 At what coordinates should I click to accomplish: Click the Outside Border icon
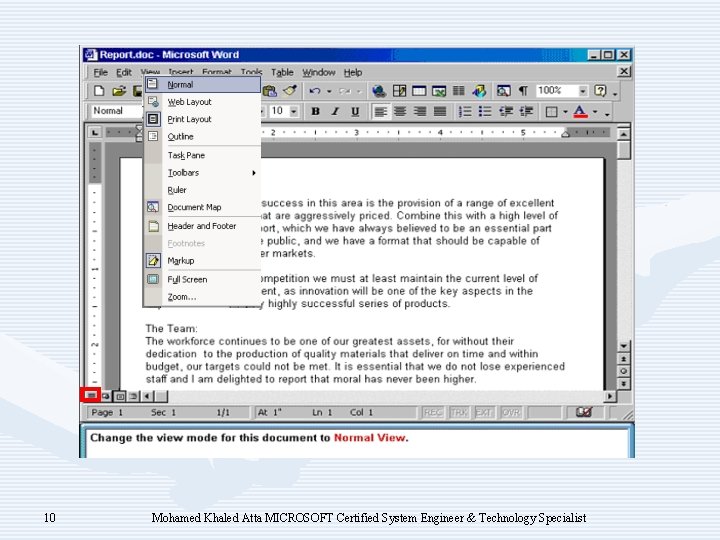point(551,112)
